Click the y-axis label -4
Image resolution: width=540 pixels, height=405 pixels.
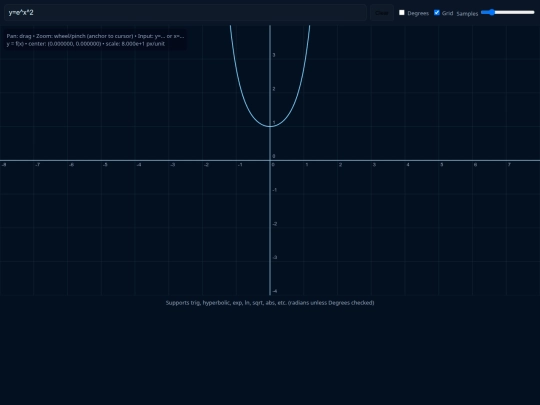tap(274, 291)
